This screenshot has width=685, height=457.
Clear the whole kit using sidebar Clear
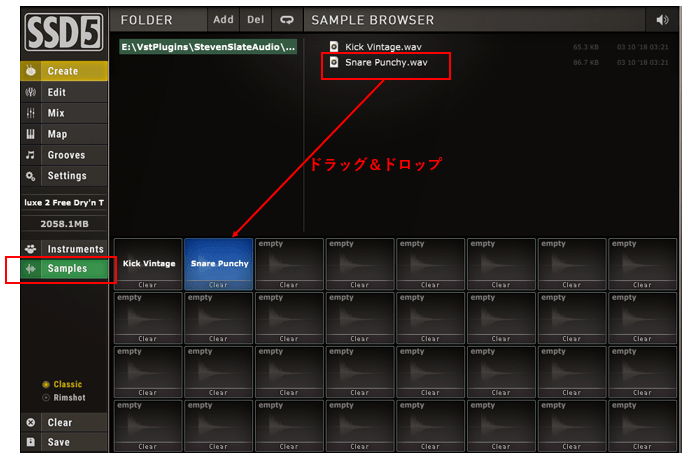64,422
